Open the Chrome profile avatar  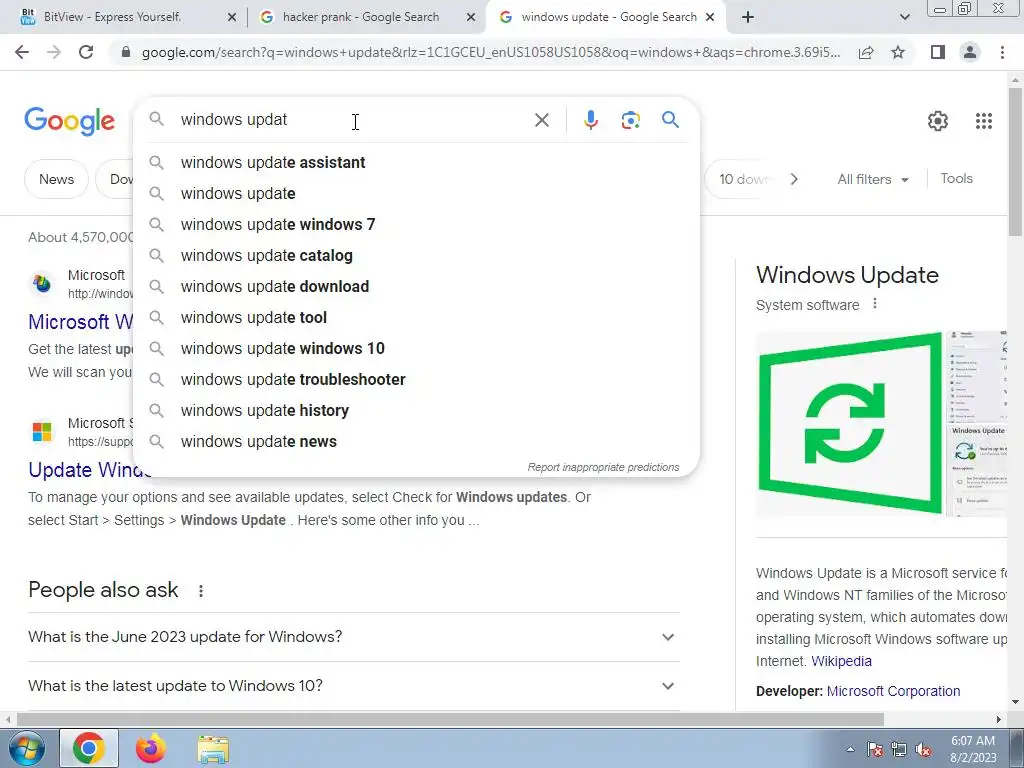(x=970, y=52)
